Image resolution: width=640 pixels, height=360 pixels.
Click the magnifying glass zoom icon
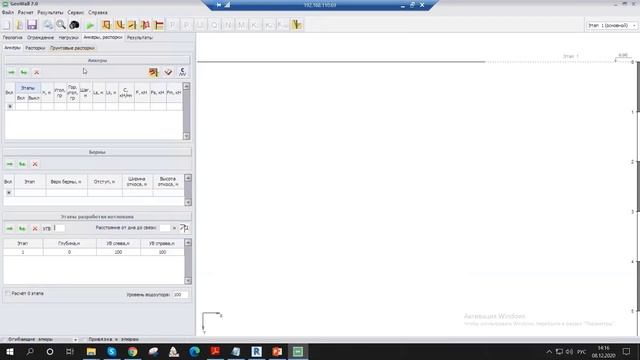coord(61,25)
